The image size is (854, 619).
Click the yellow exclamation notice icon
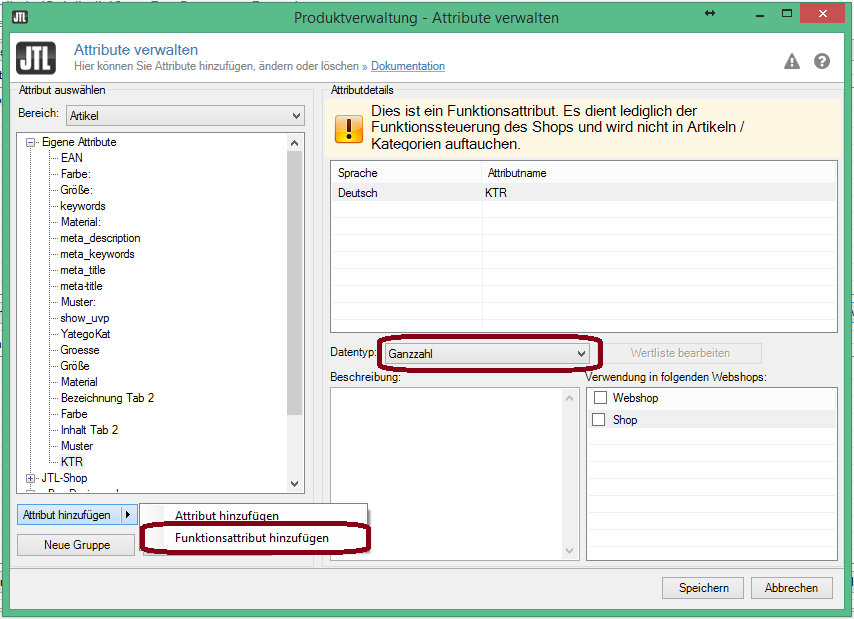pos(349,129)
